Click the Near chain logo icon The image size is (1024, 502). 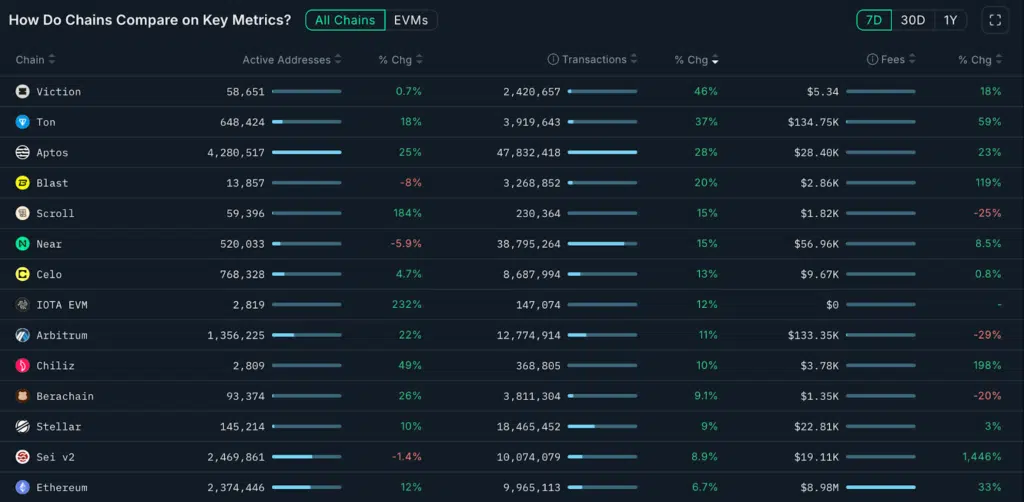[22, 244]
